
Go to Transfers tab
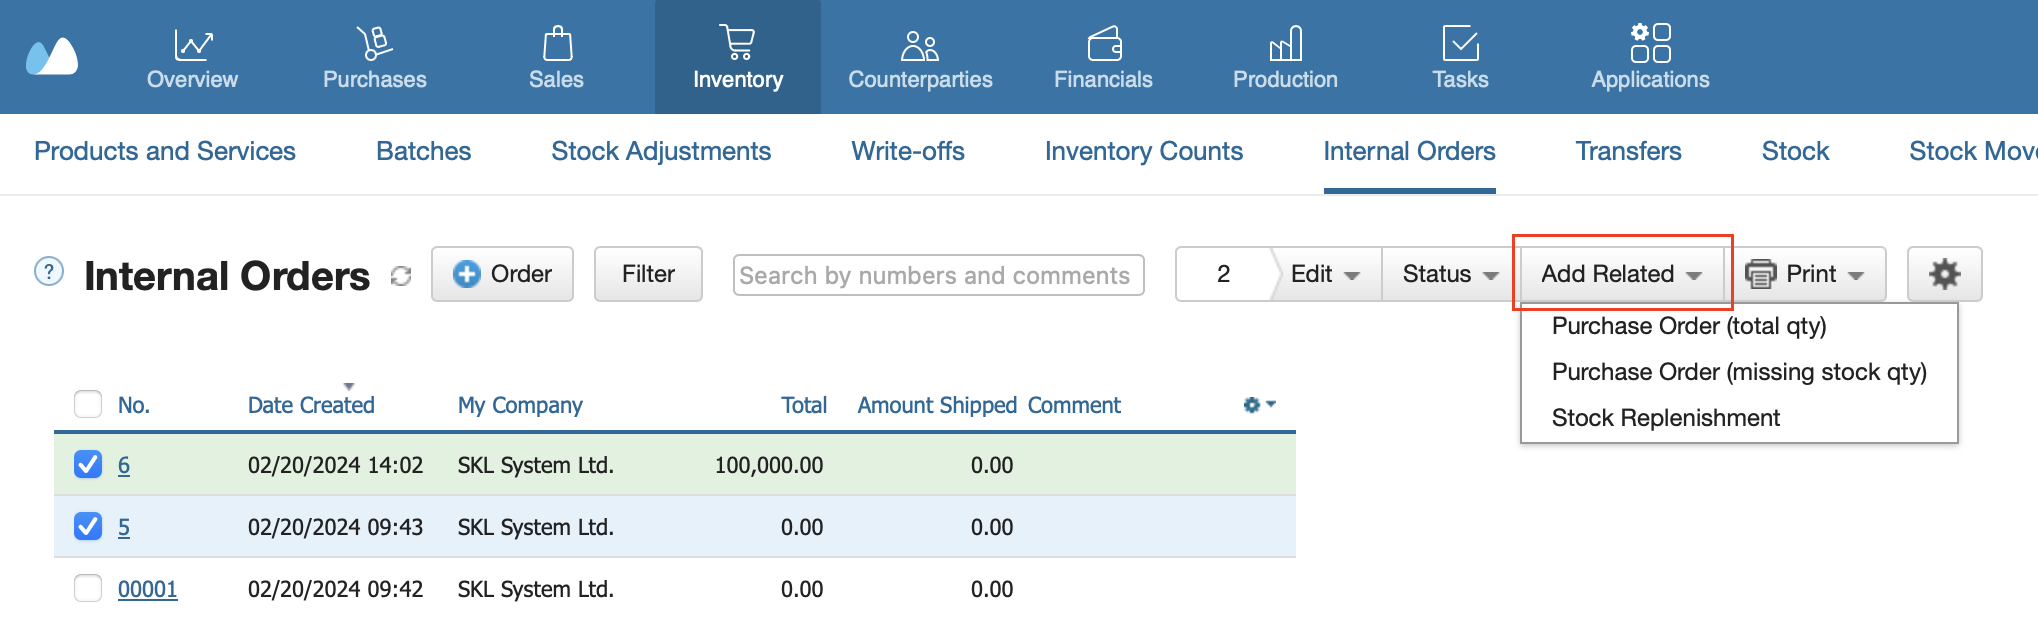[1628, 151]
